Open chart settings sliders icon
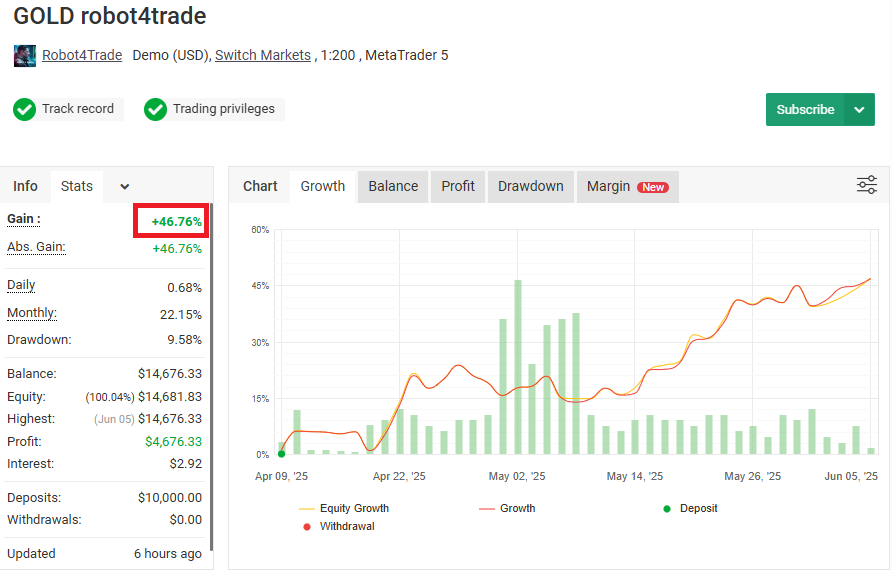 [866, 185]
